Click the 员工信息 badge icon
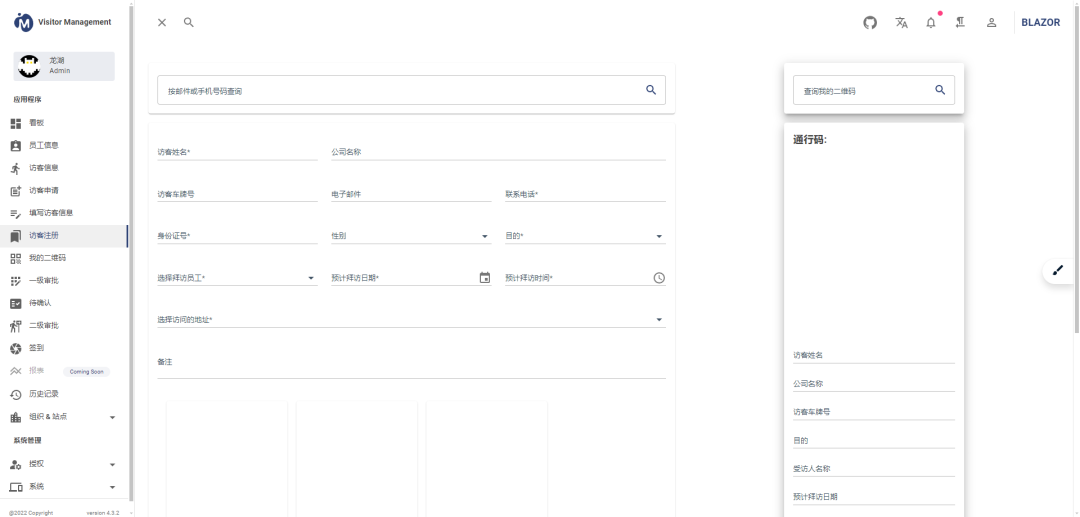The image size is (1080, 517). point(16,146)
